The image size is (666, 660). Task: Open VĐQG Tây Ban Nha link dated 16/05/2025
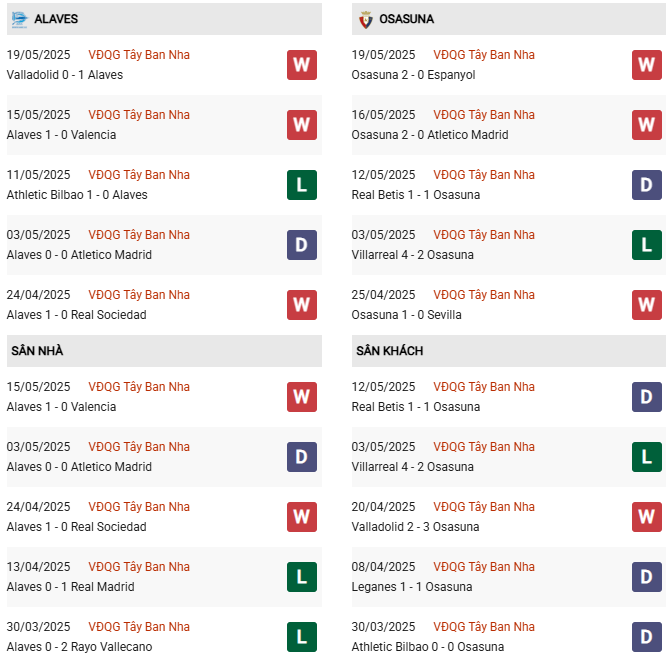[484, 115]
